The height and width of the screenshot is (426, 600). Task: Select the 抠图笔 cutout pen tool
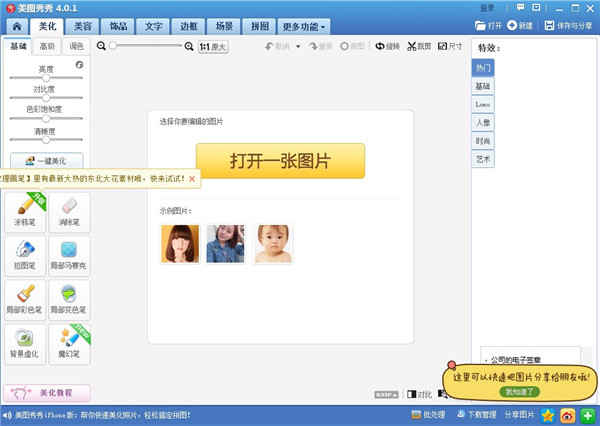25,255
